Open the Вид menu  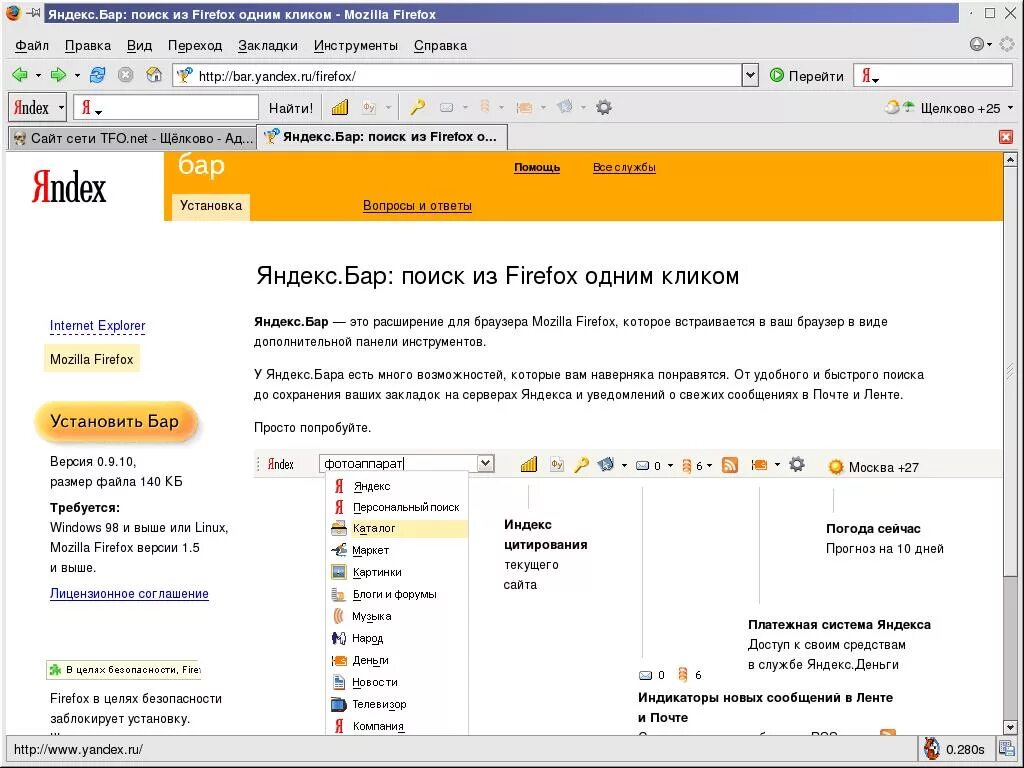tap(139, 46)
